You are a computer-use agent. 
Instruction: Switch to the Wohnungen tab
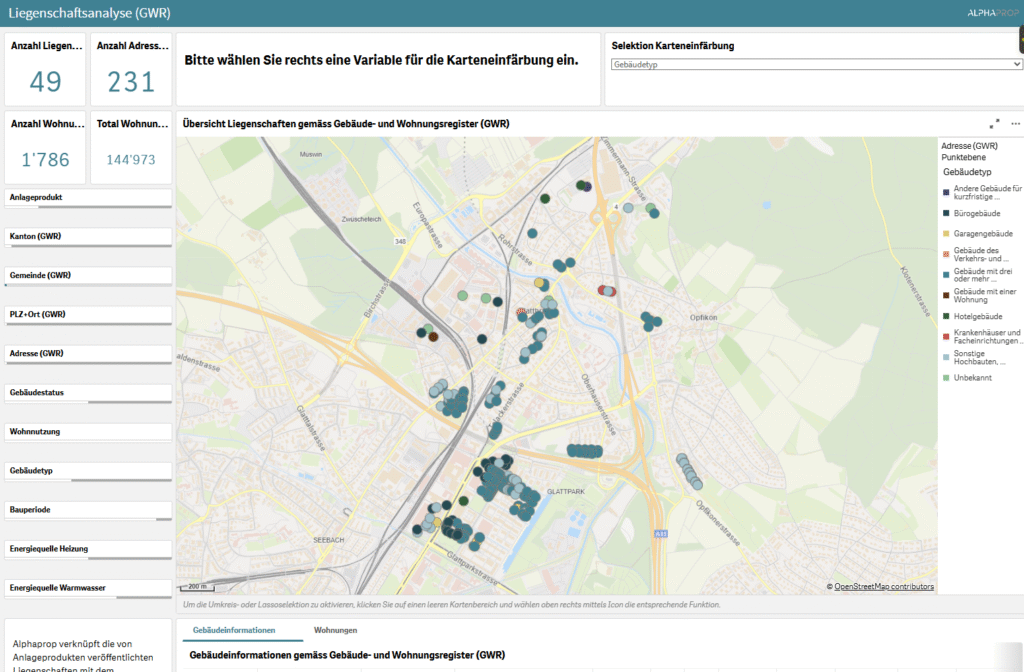click(336, 631)
